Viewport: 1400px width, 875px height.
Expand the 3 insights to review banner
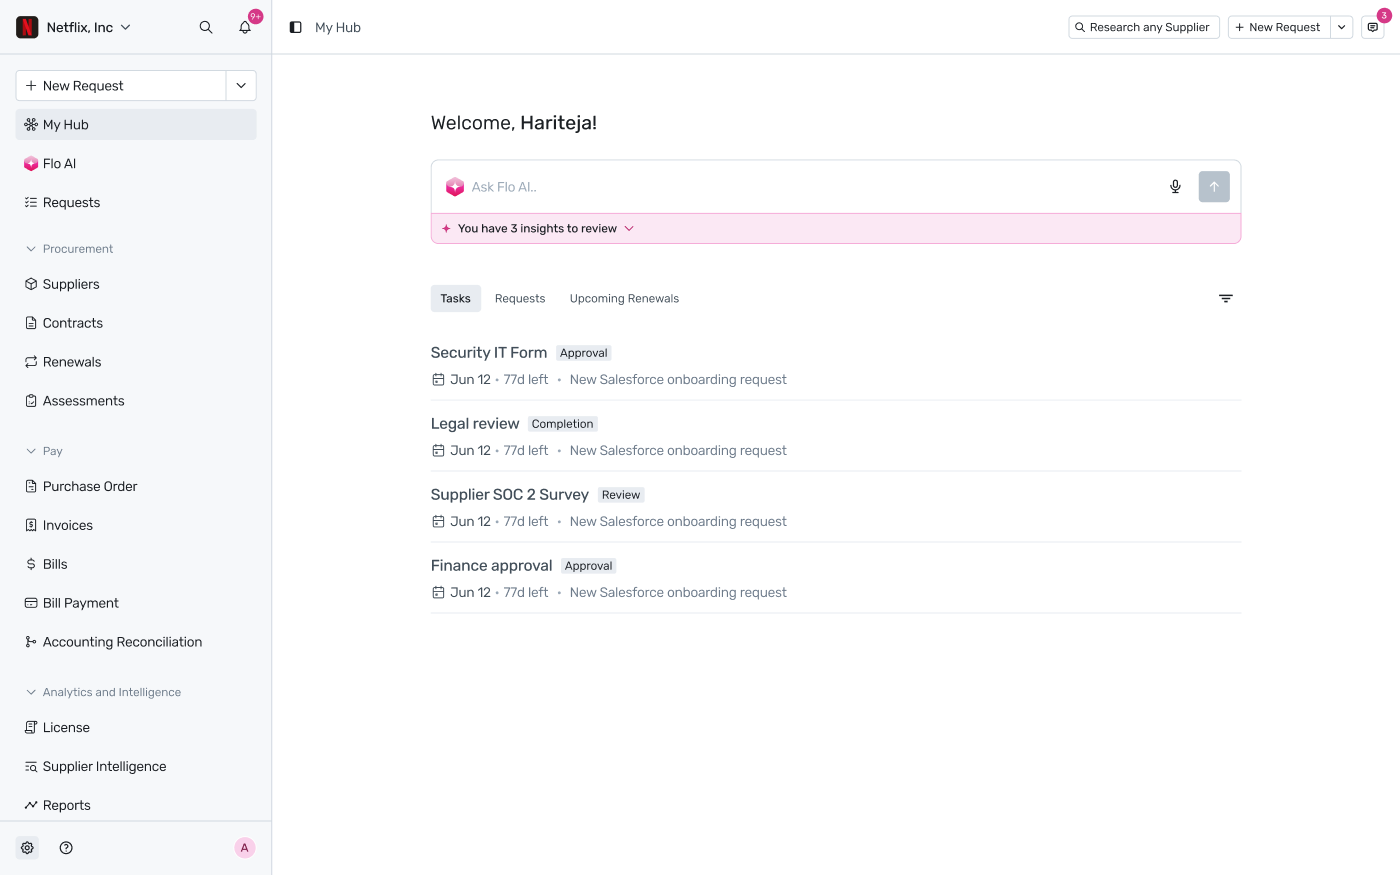pos(836,229)
